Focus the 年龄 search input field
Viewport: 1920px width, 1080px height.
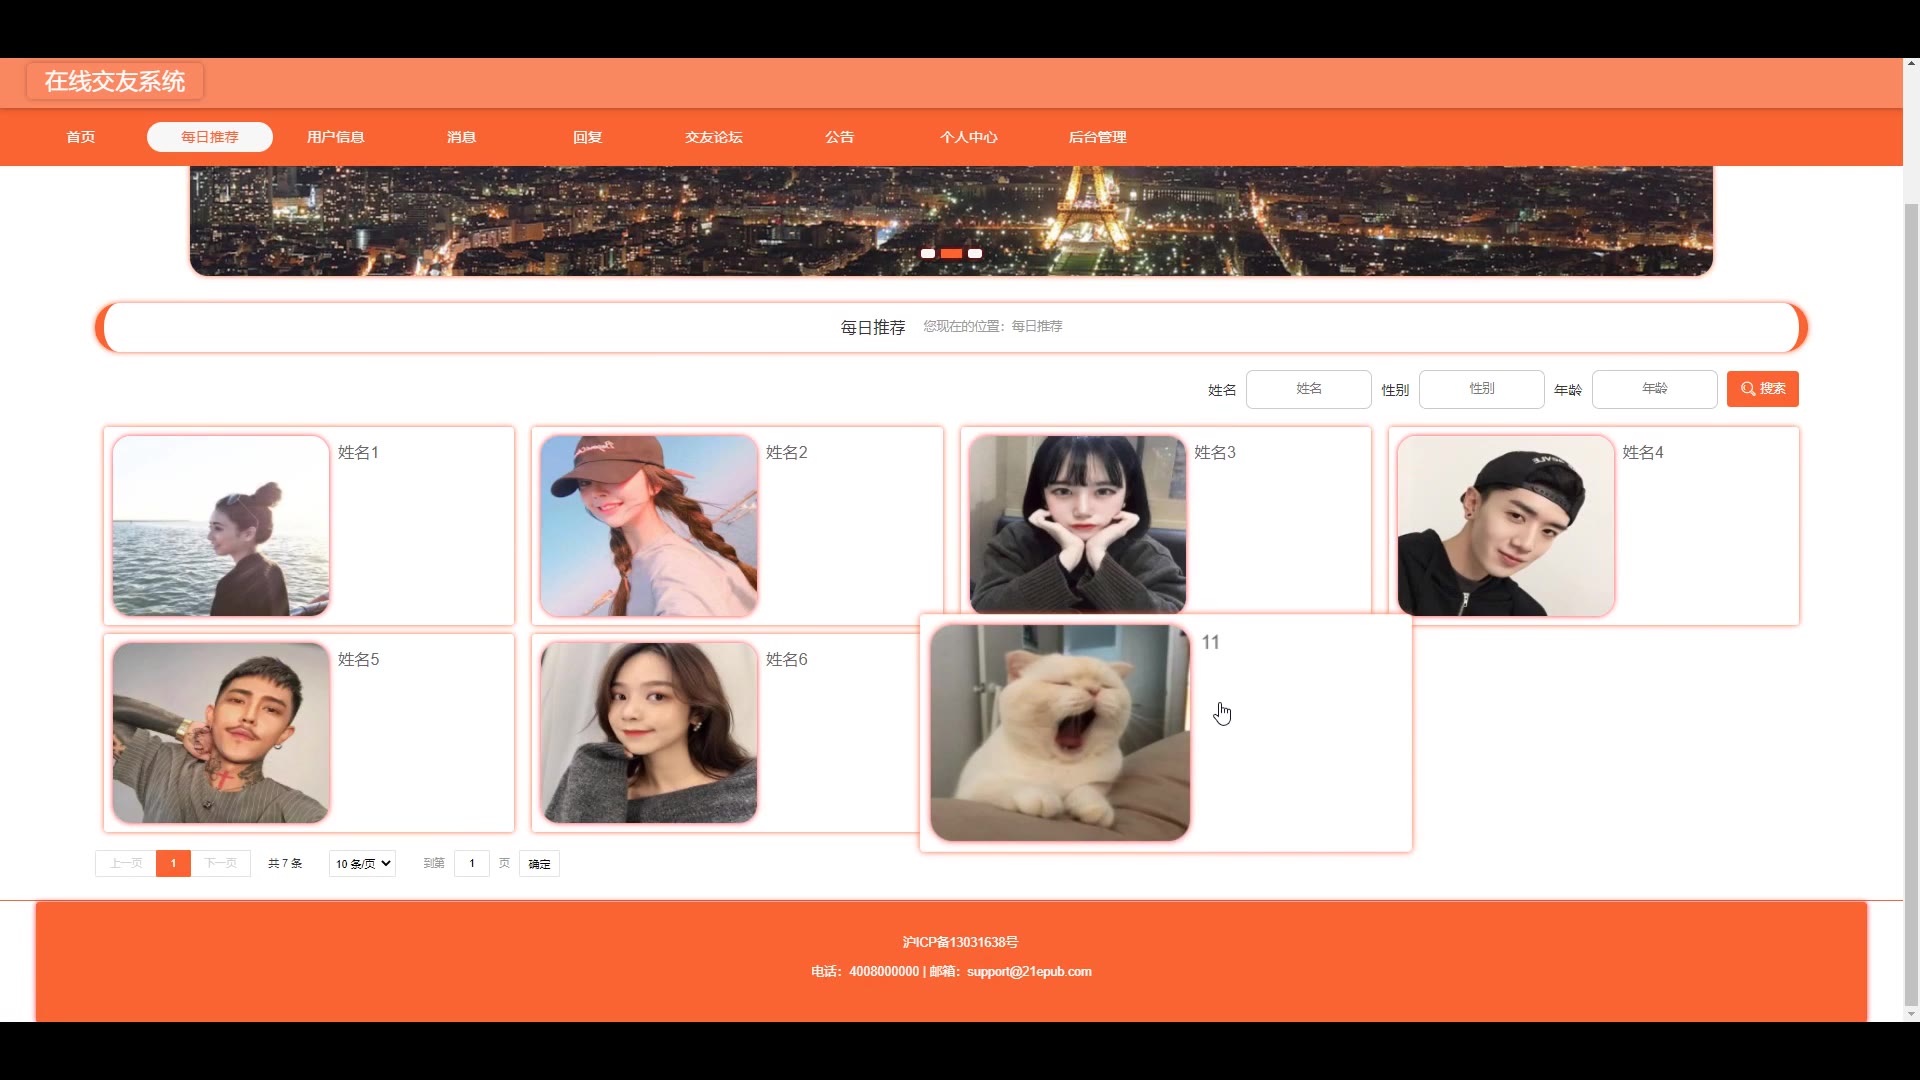pos(1655,389)
